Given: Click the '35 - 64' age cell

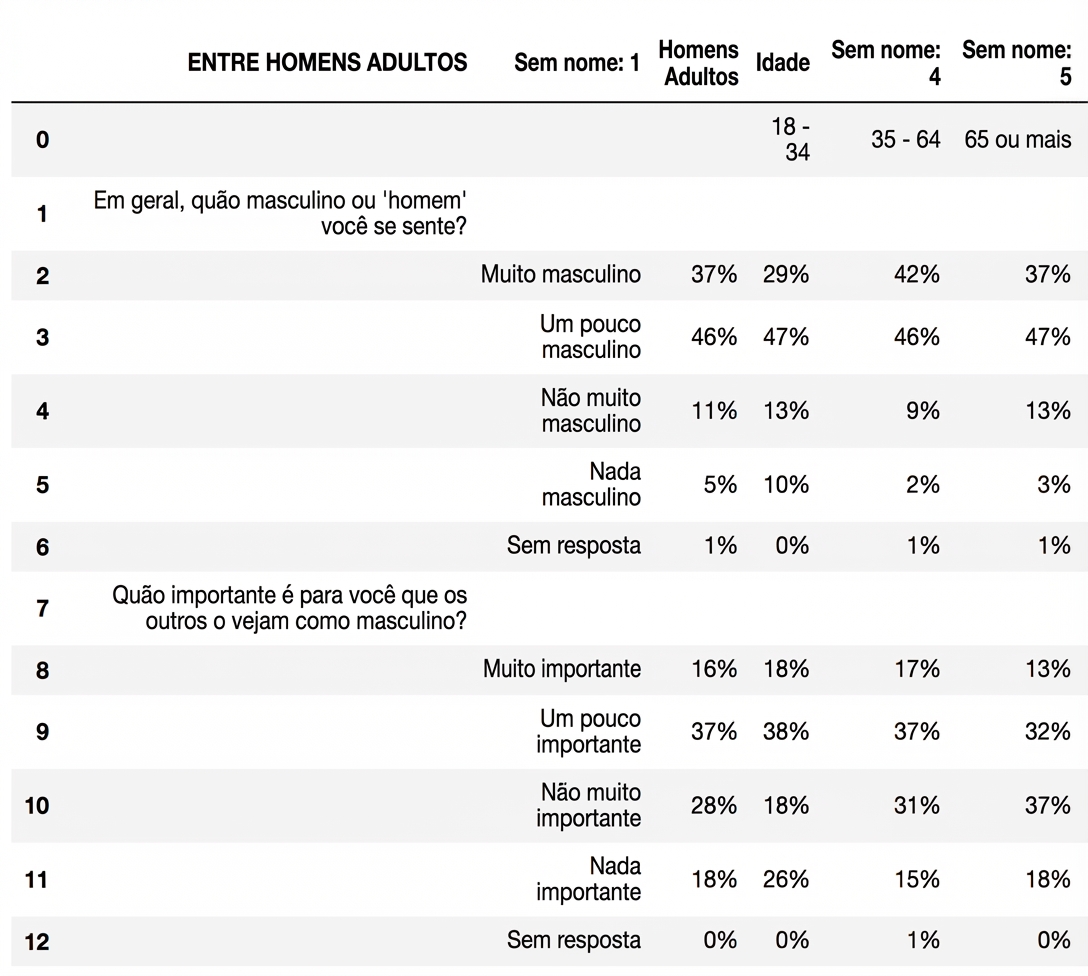Looking at the screenshot, I should [905, 140].
